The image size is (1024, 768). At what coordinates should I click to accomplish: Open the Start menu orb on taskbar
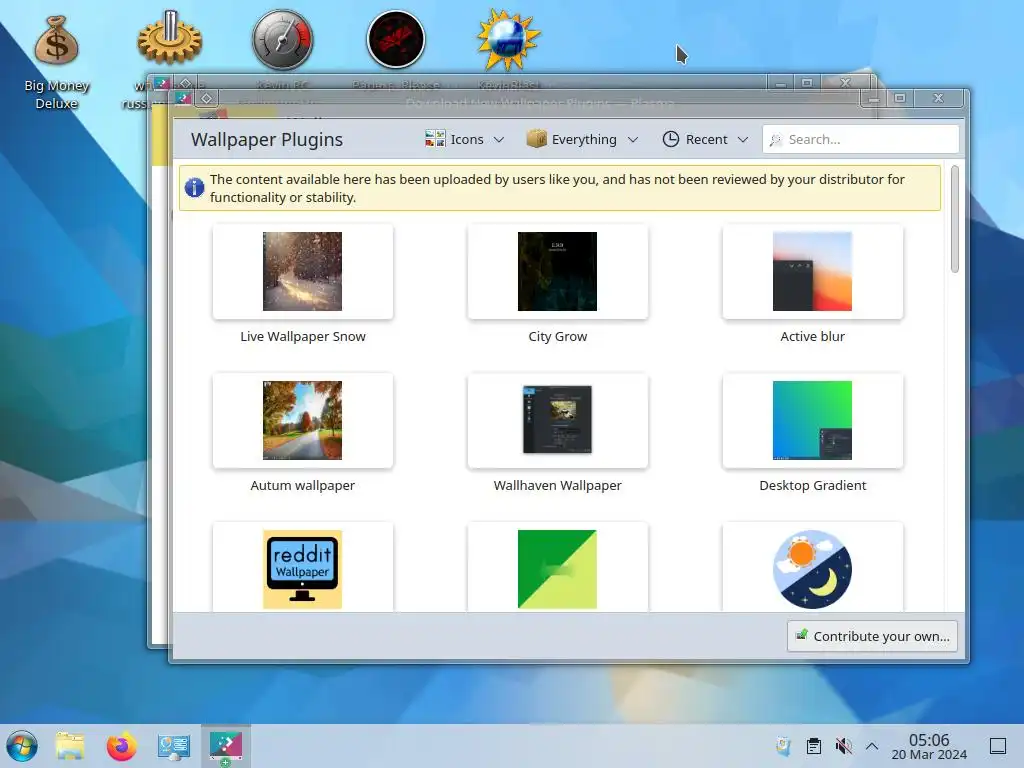click(22, 746)
